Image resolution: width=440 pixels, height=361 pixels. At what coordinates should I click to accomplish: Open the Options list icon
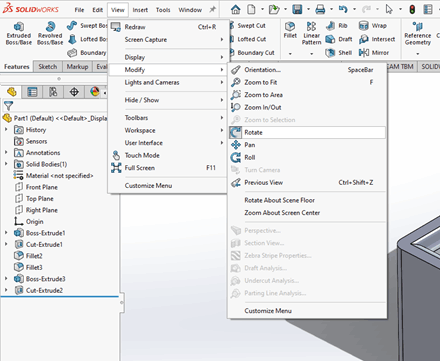tap(428, 9)
